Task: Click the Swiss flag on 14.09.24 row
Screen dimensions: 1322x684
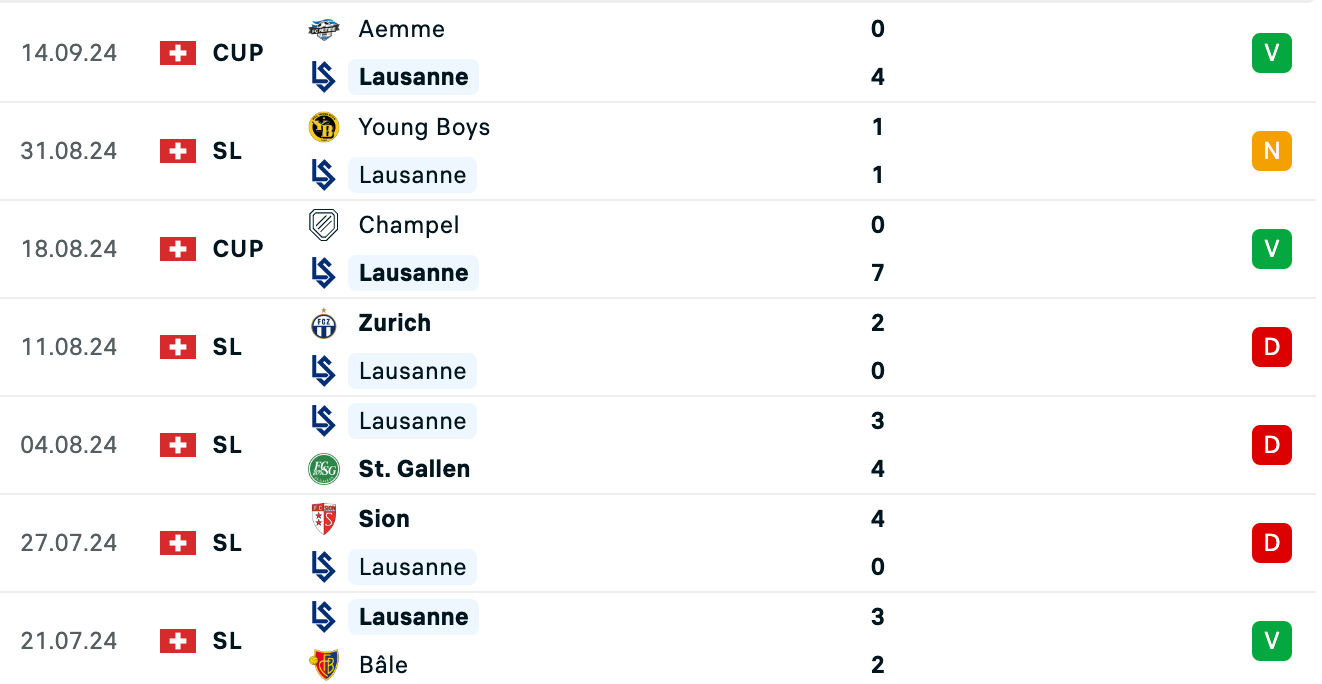Action: [x=178, y=53]
